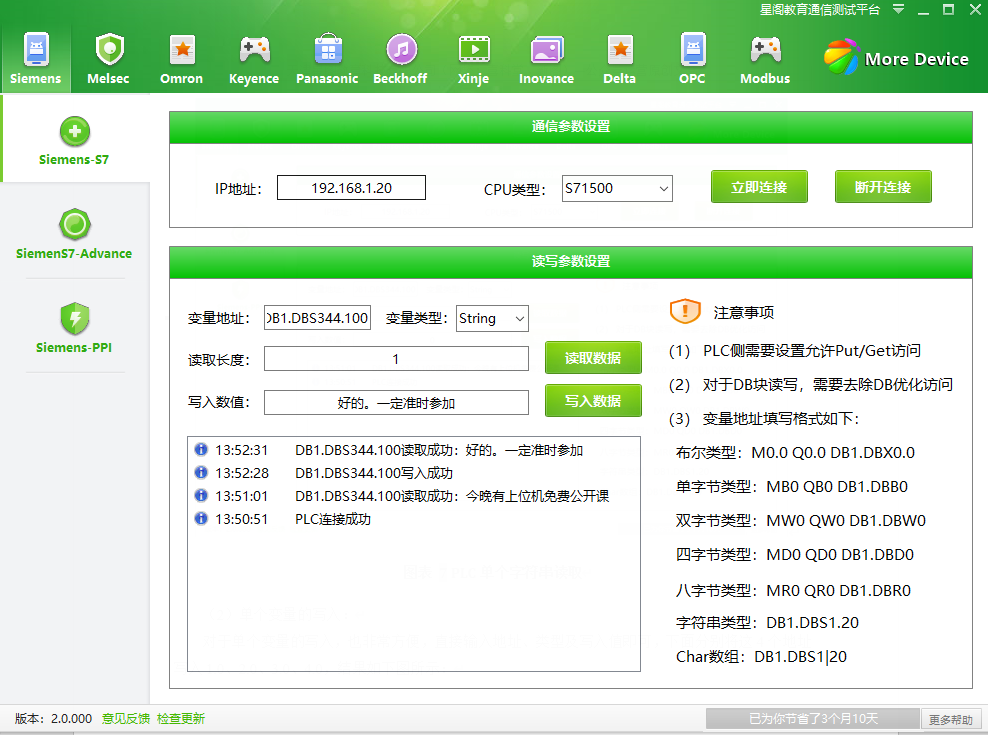Click the 读写参数设置 panel header
The width and height of the screenshot is (988, 735).
[571, 262]
